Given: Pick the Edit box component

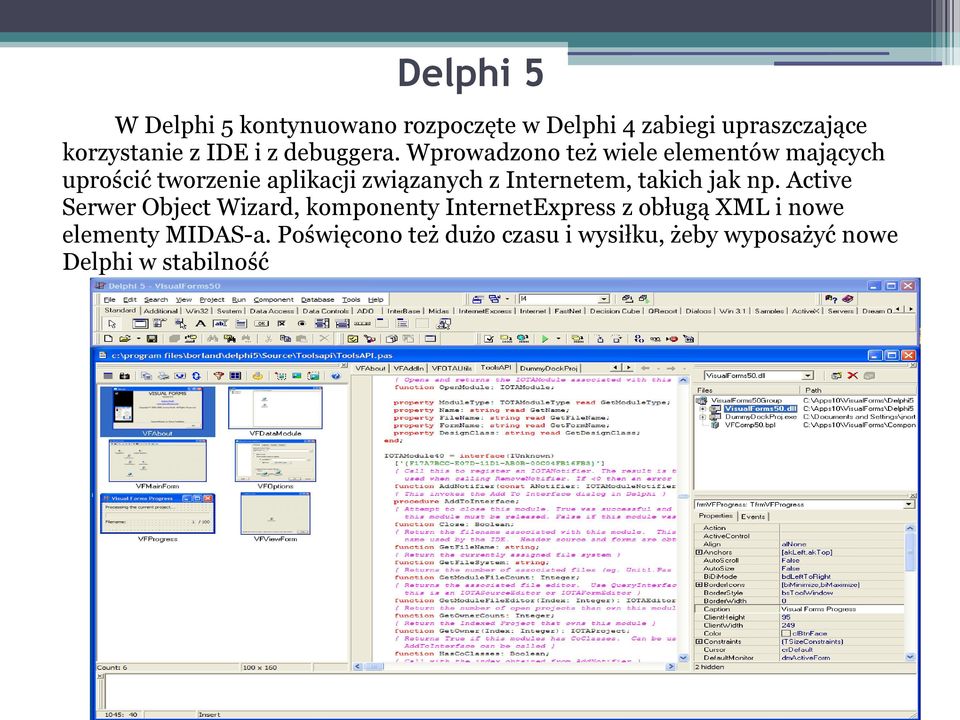Looking at the screenshot, I should [220, 324].
